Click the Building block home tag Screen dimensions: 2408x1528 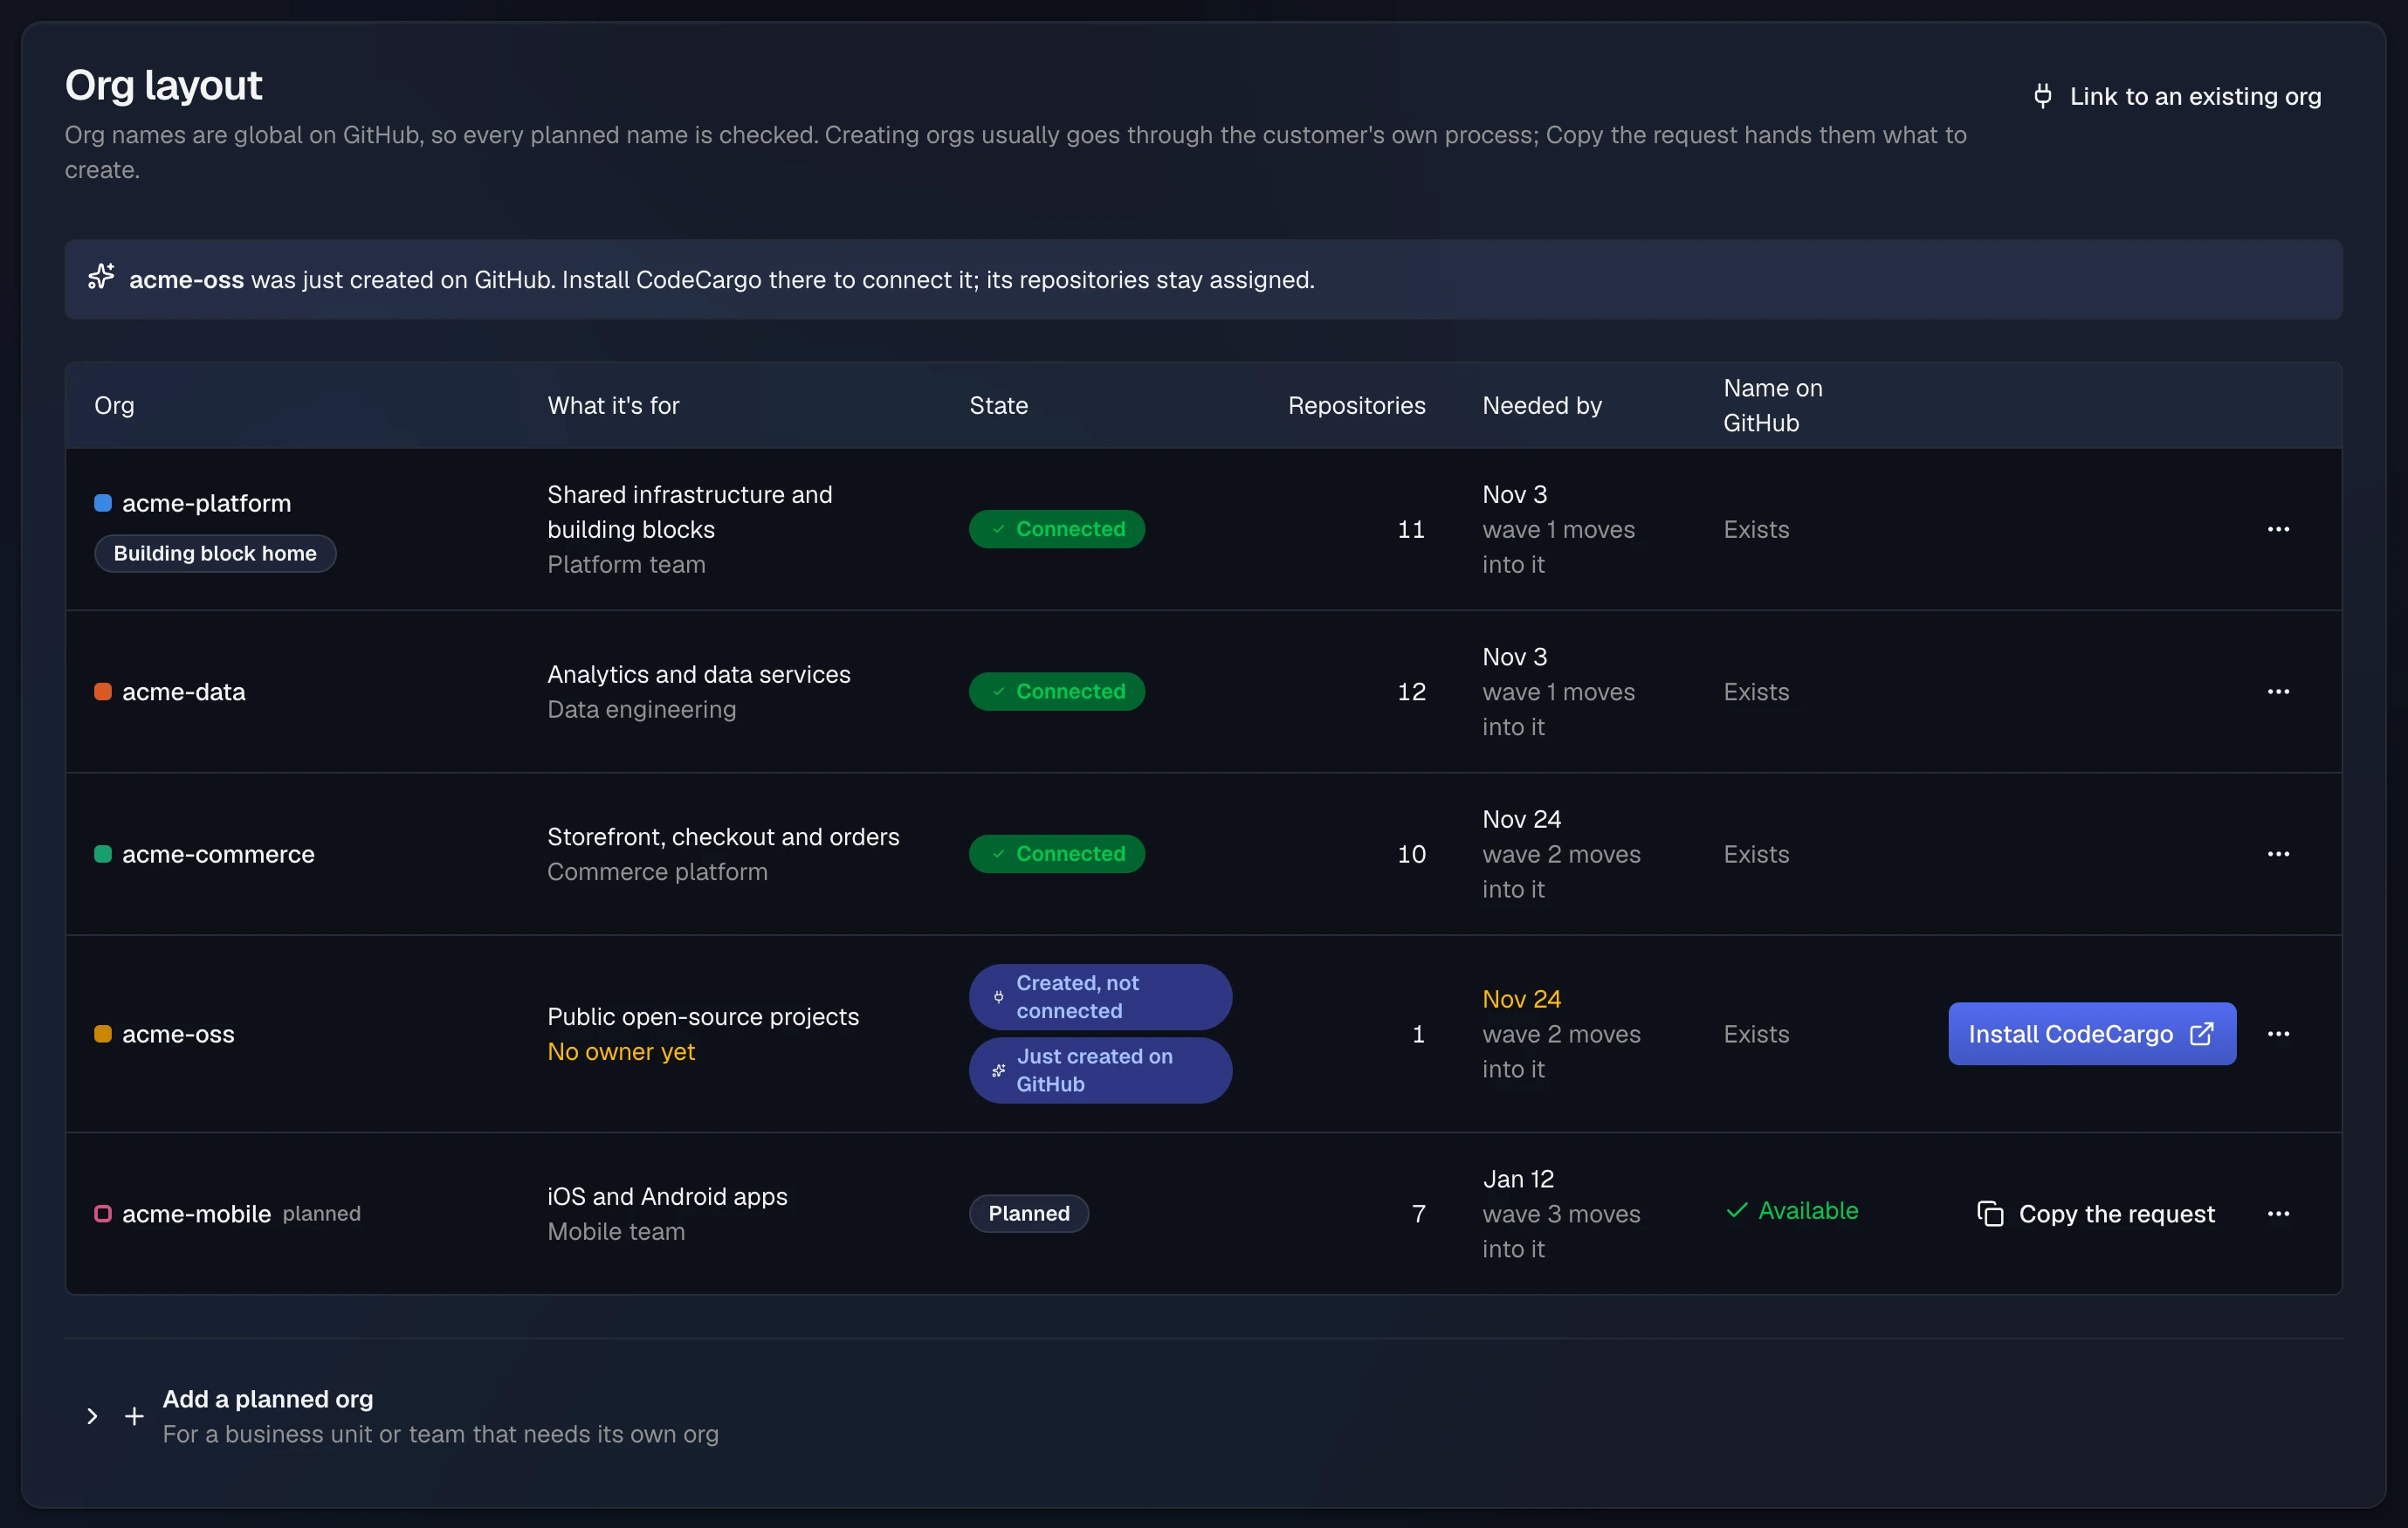[x=215, y=553]
